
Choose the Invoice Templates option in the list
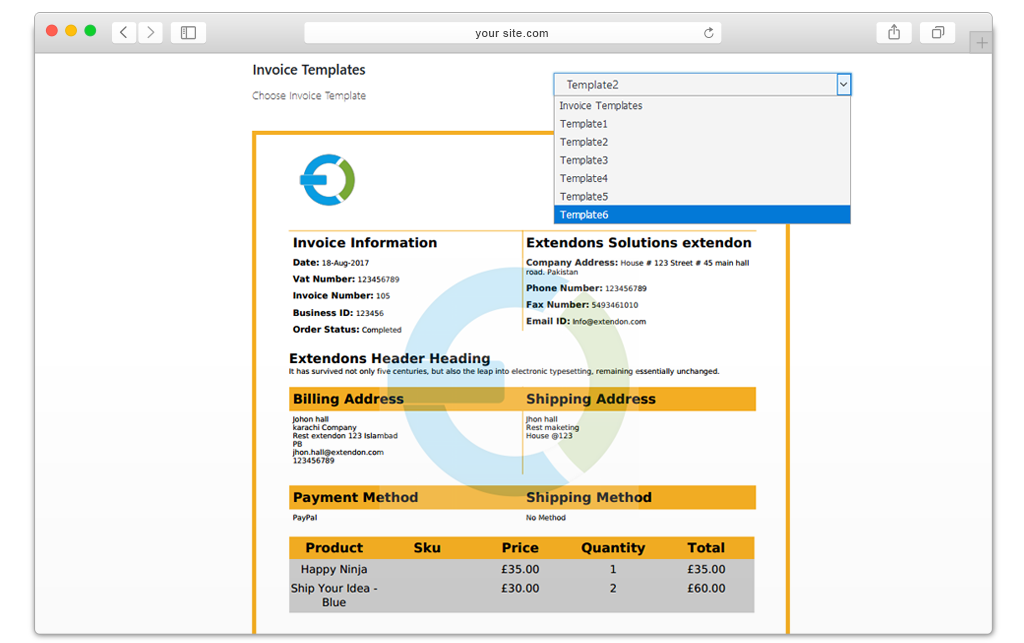coord(702,105)
